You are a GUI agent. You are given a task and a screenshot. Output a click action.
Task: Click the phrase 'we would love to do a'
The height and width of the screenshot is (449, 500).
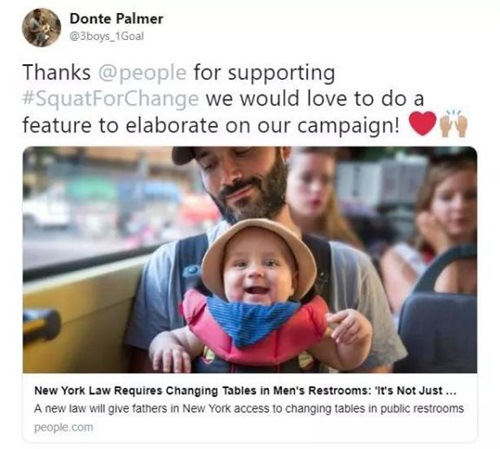[314, 99]
